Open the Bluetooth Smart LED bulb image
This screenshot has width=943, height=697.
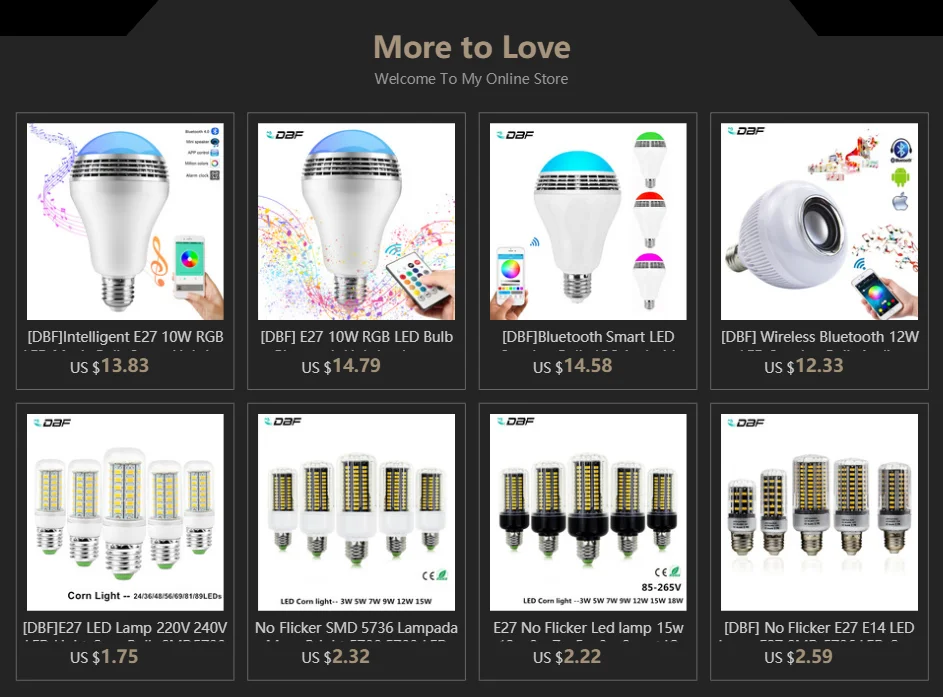coord(588,221)
